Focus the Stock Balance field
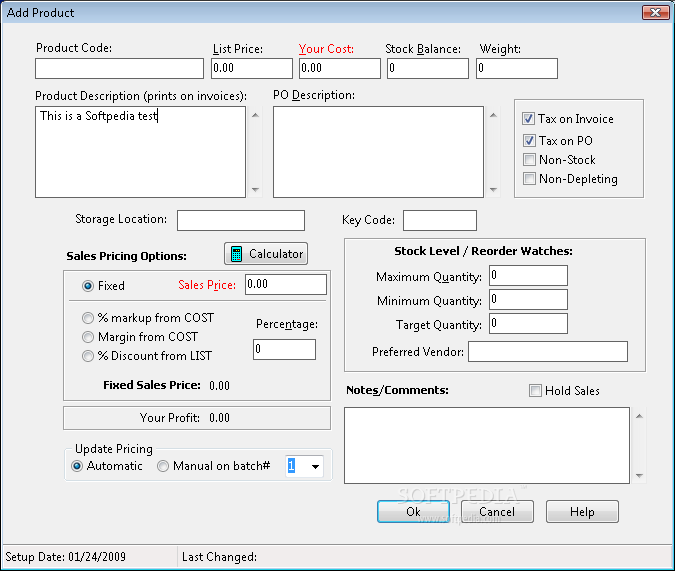The width and height of the screenshot is (675, 571). coord(428,68)
